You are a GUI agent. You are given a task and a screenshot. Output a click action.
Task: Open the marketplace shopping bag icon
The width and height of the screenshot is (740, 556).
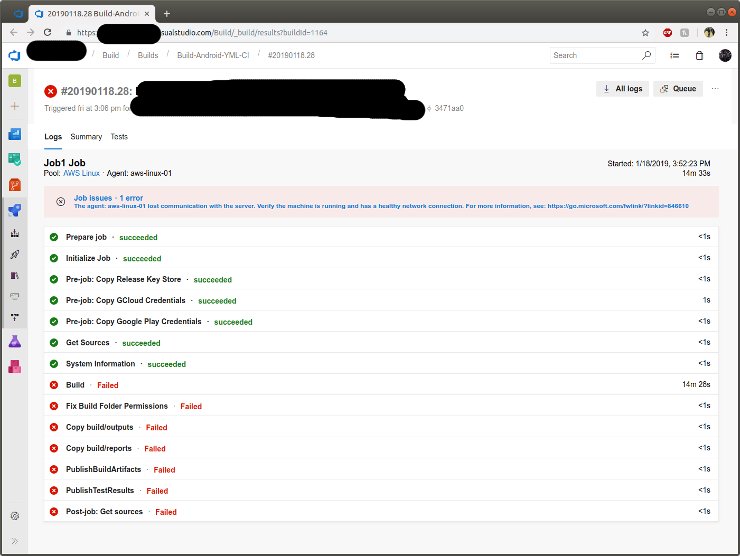(x=699, y=55)
